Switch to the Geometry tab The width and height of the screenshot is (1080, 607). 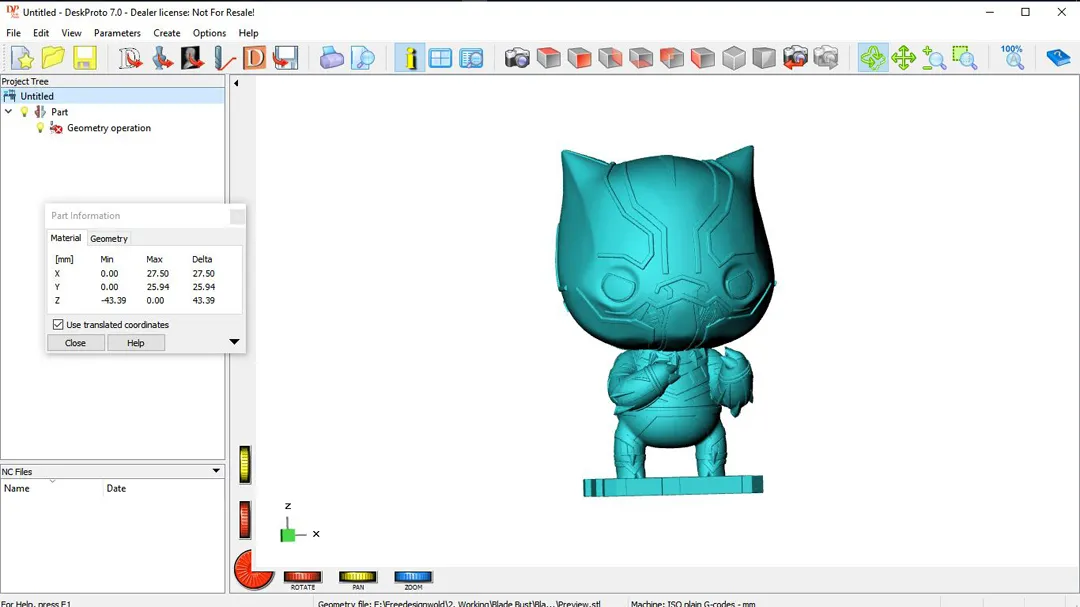(109, 238)
